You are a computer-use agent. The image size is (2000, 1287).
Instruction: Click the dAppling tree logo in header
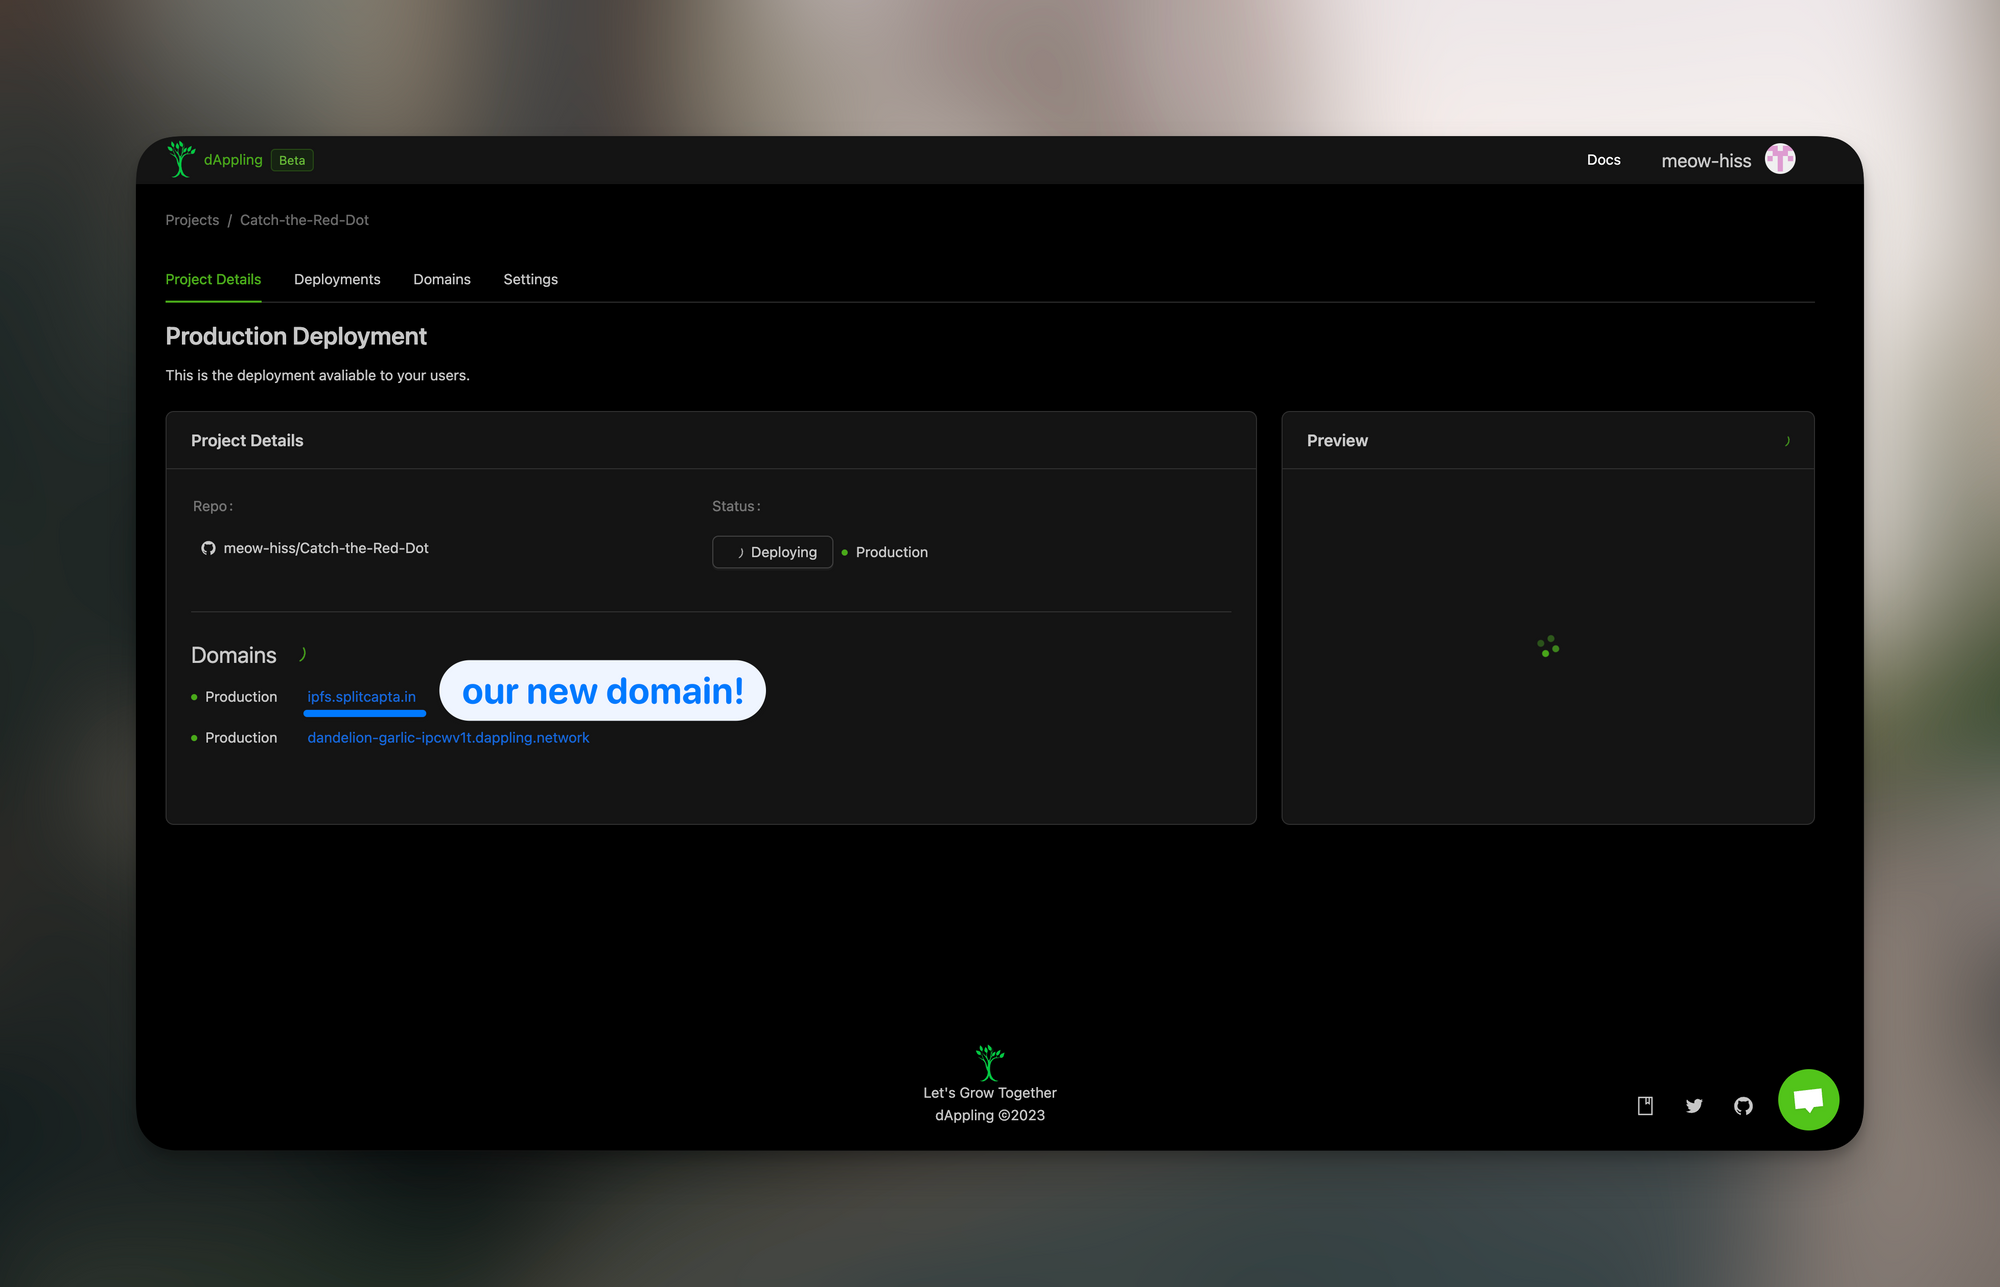181,160
